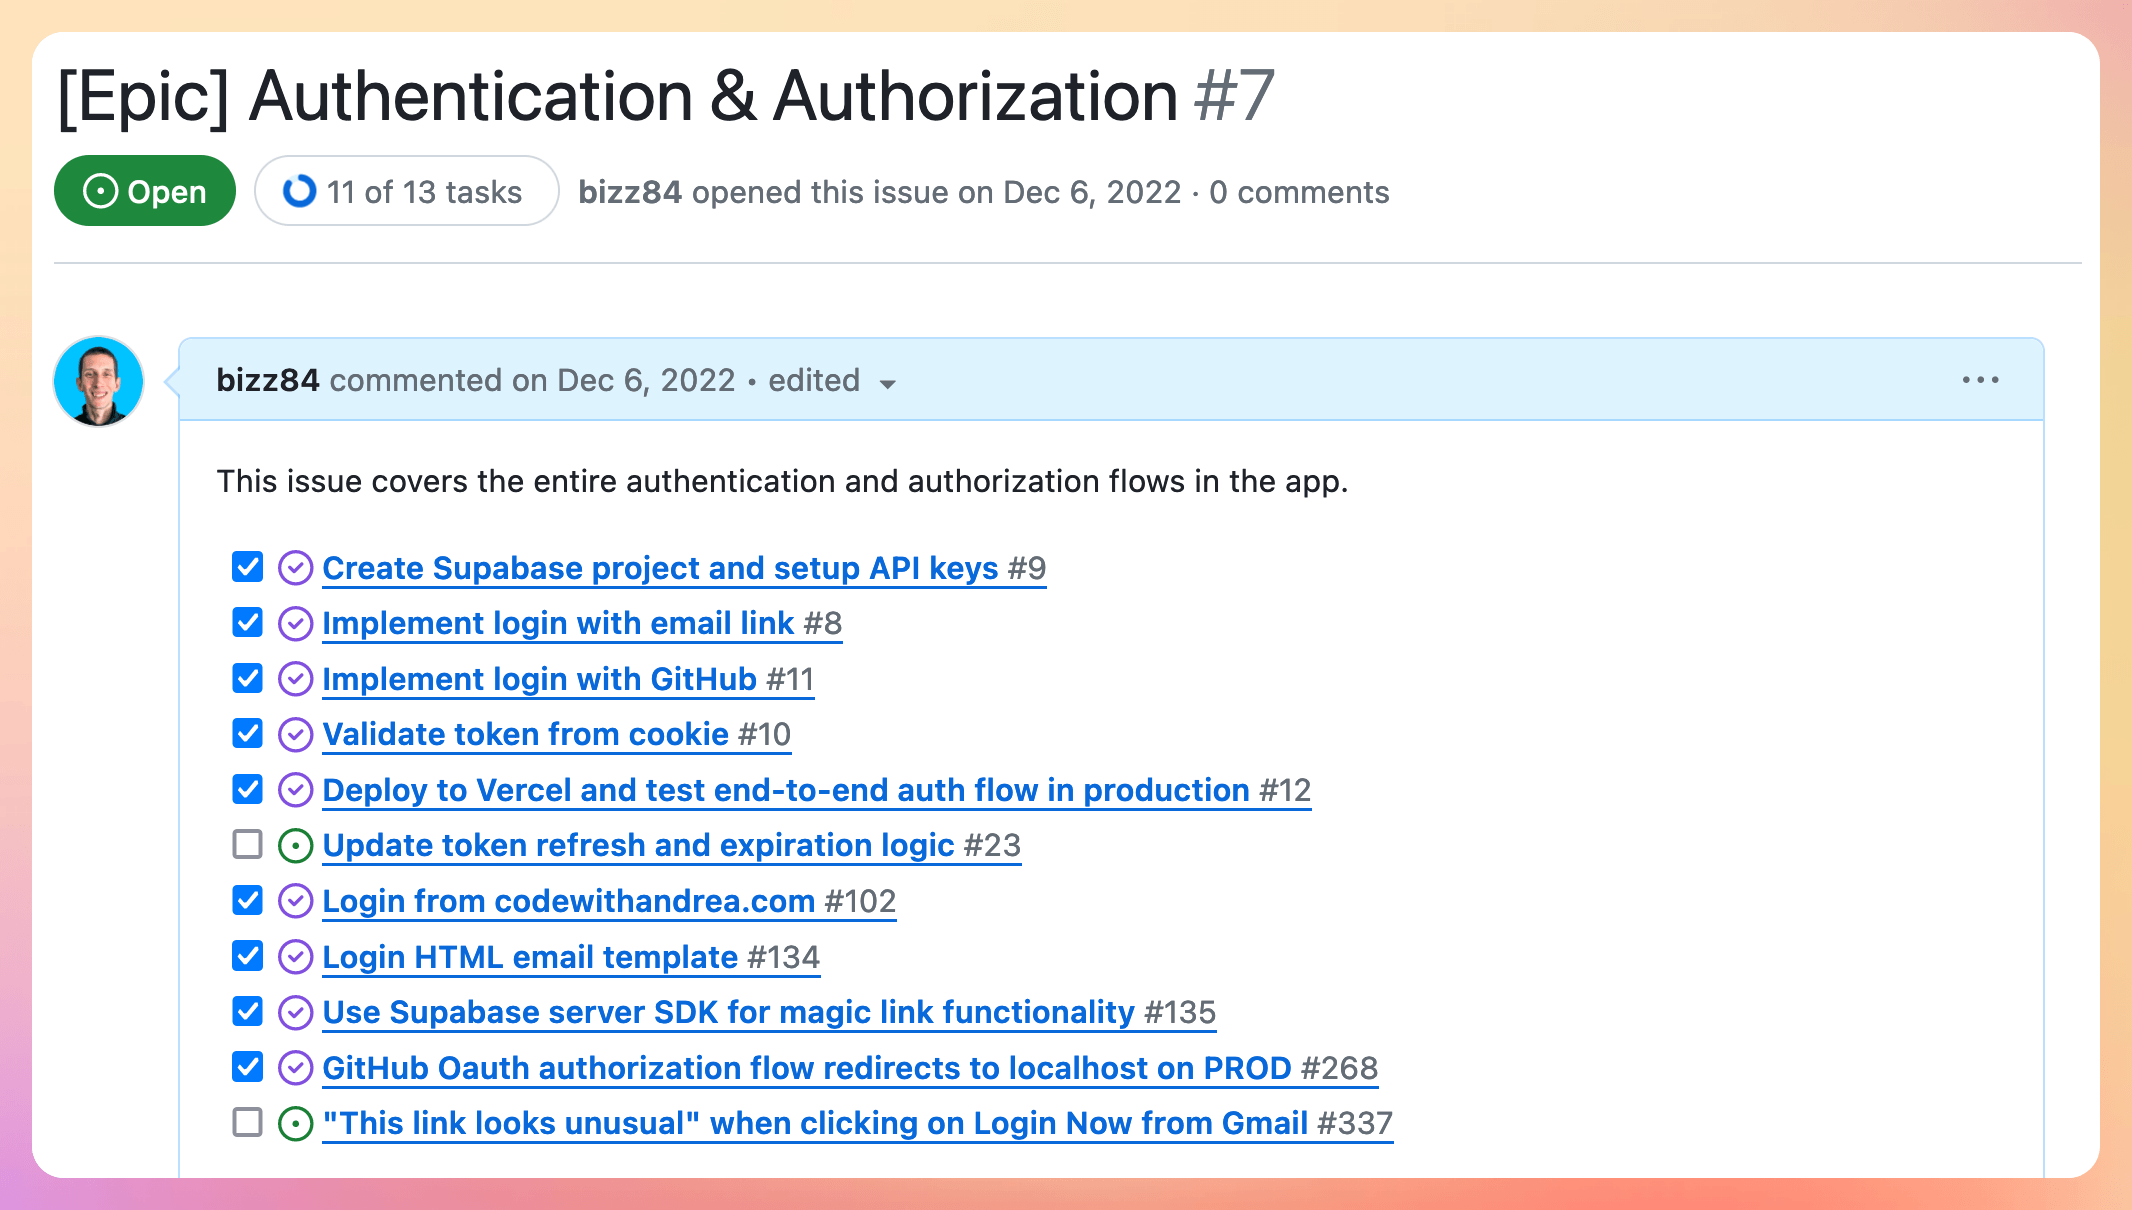Click the completed-issue icon beside issue #8
Viewport: 2132px width, 1210px height.
click(x=294, y=622)
